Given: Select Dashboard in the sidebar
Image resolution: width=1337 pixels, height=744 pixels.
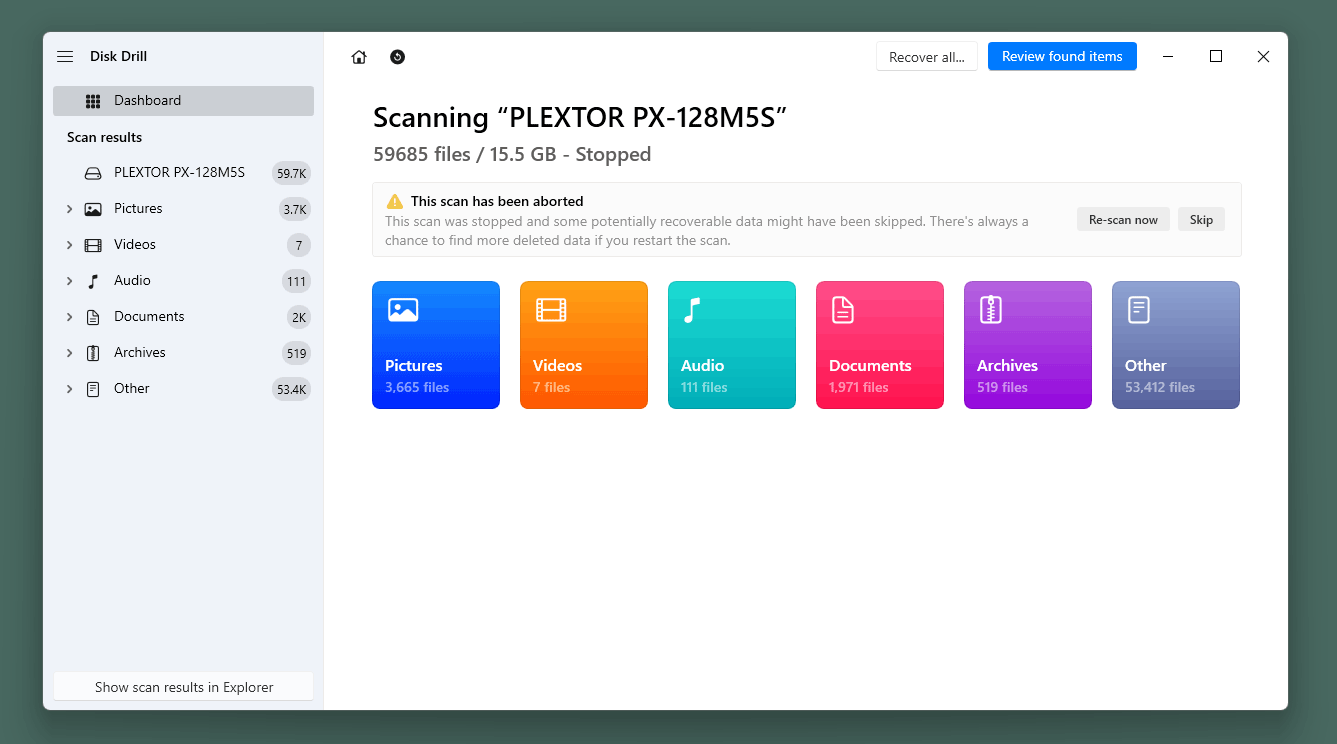Looking at the screenshot, I should 183,101.
